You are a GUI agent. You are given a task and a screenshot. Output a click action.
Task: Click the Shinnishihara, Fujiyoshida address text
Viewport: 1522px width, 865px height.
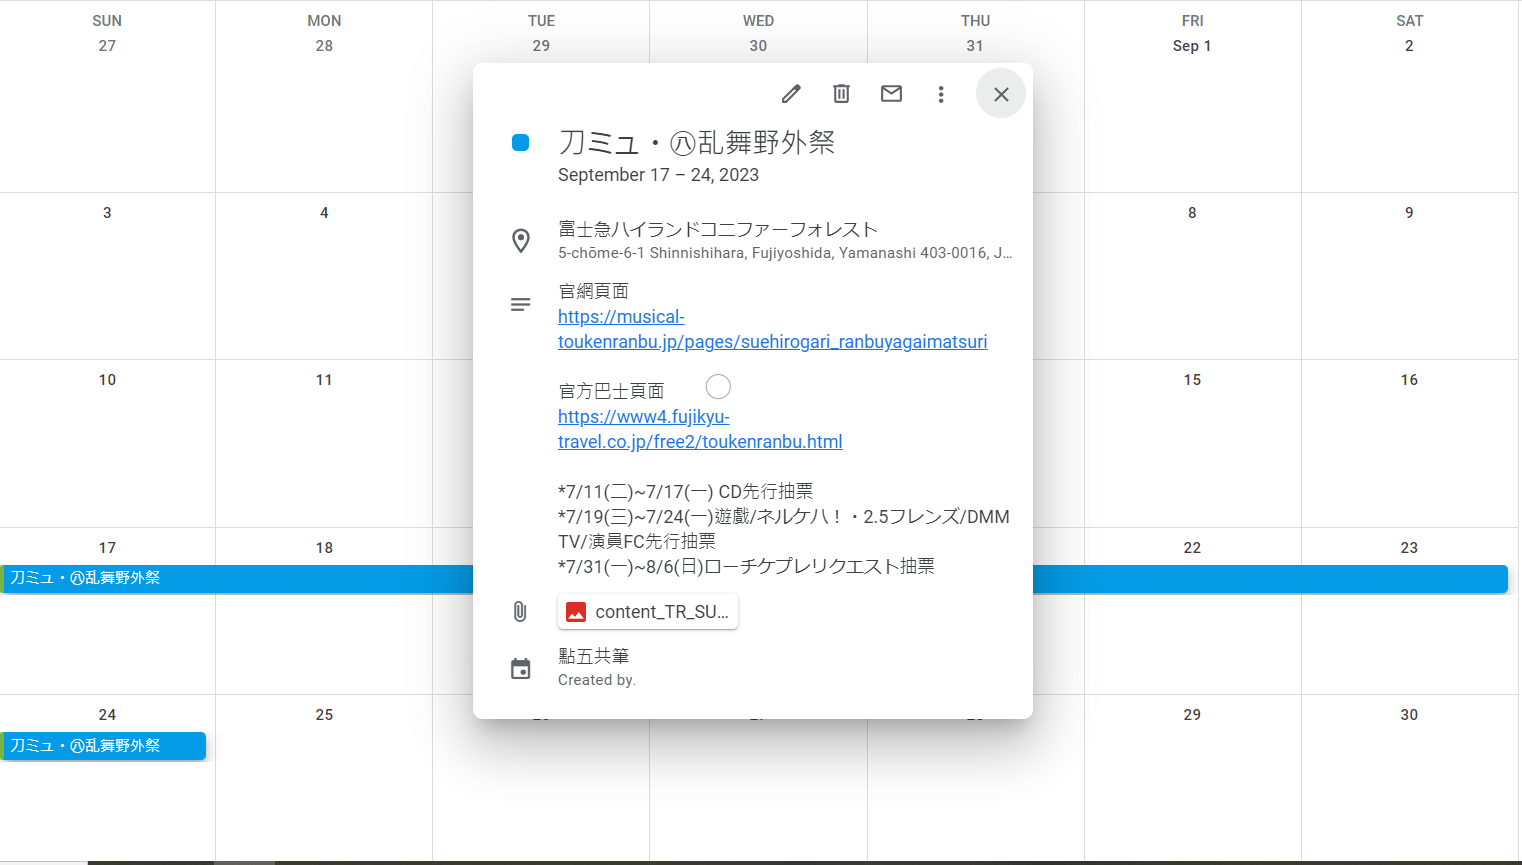(x=785, y=253)
